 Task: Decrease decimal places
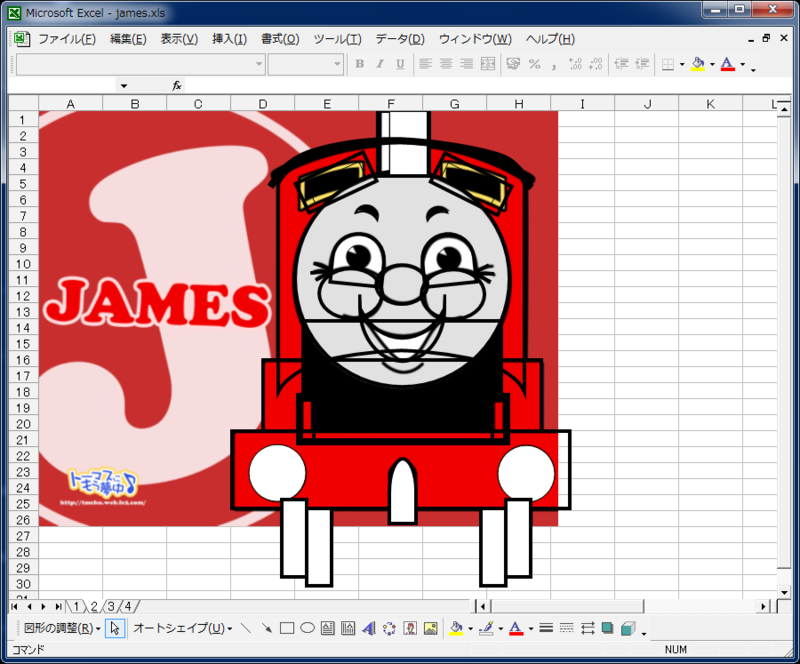(x=595, y=64)
